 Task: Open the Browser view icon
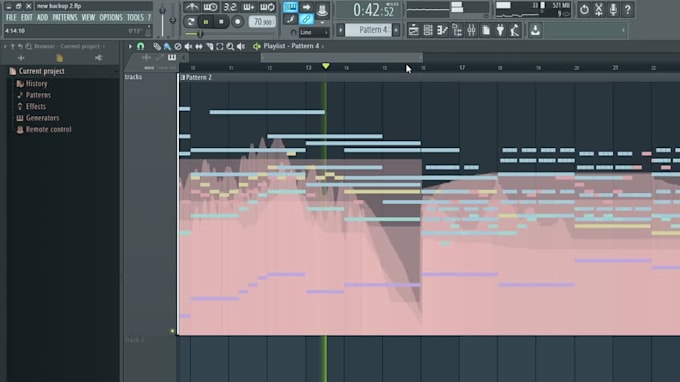[457, 30]
